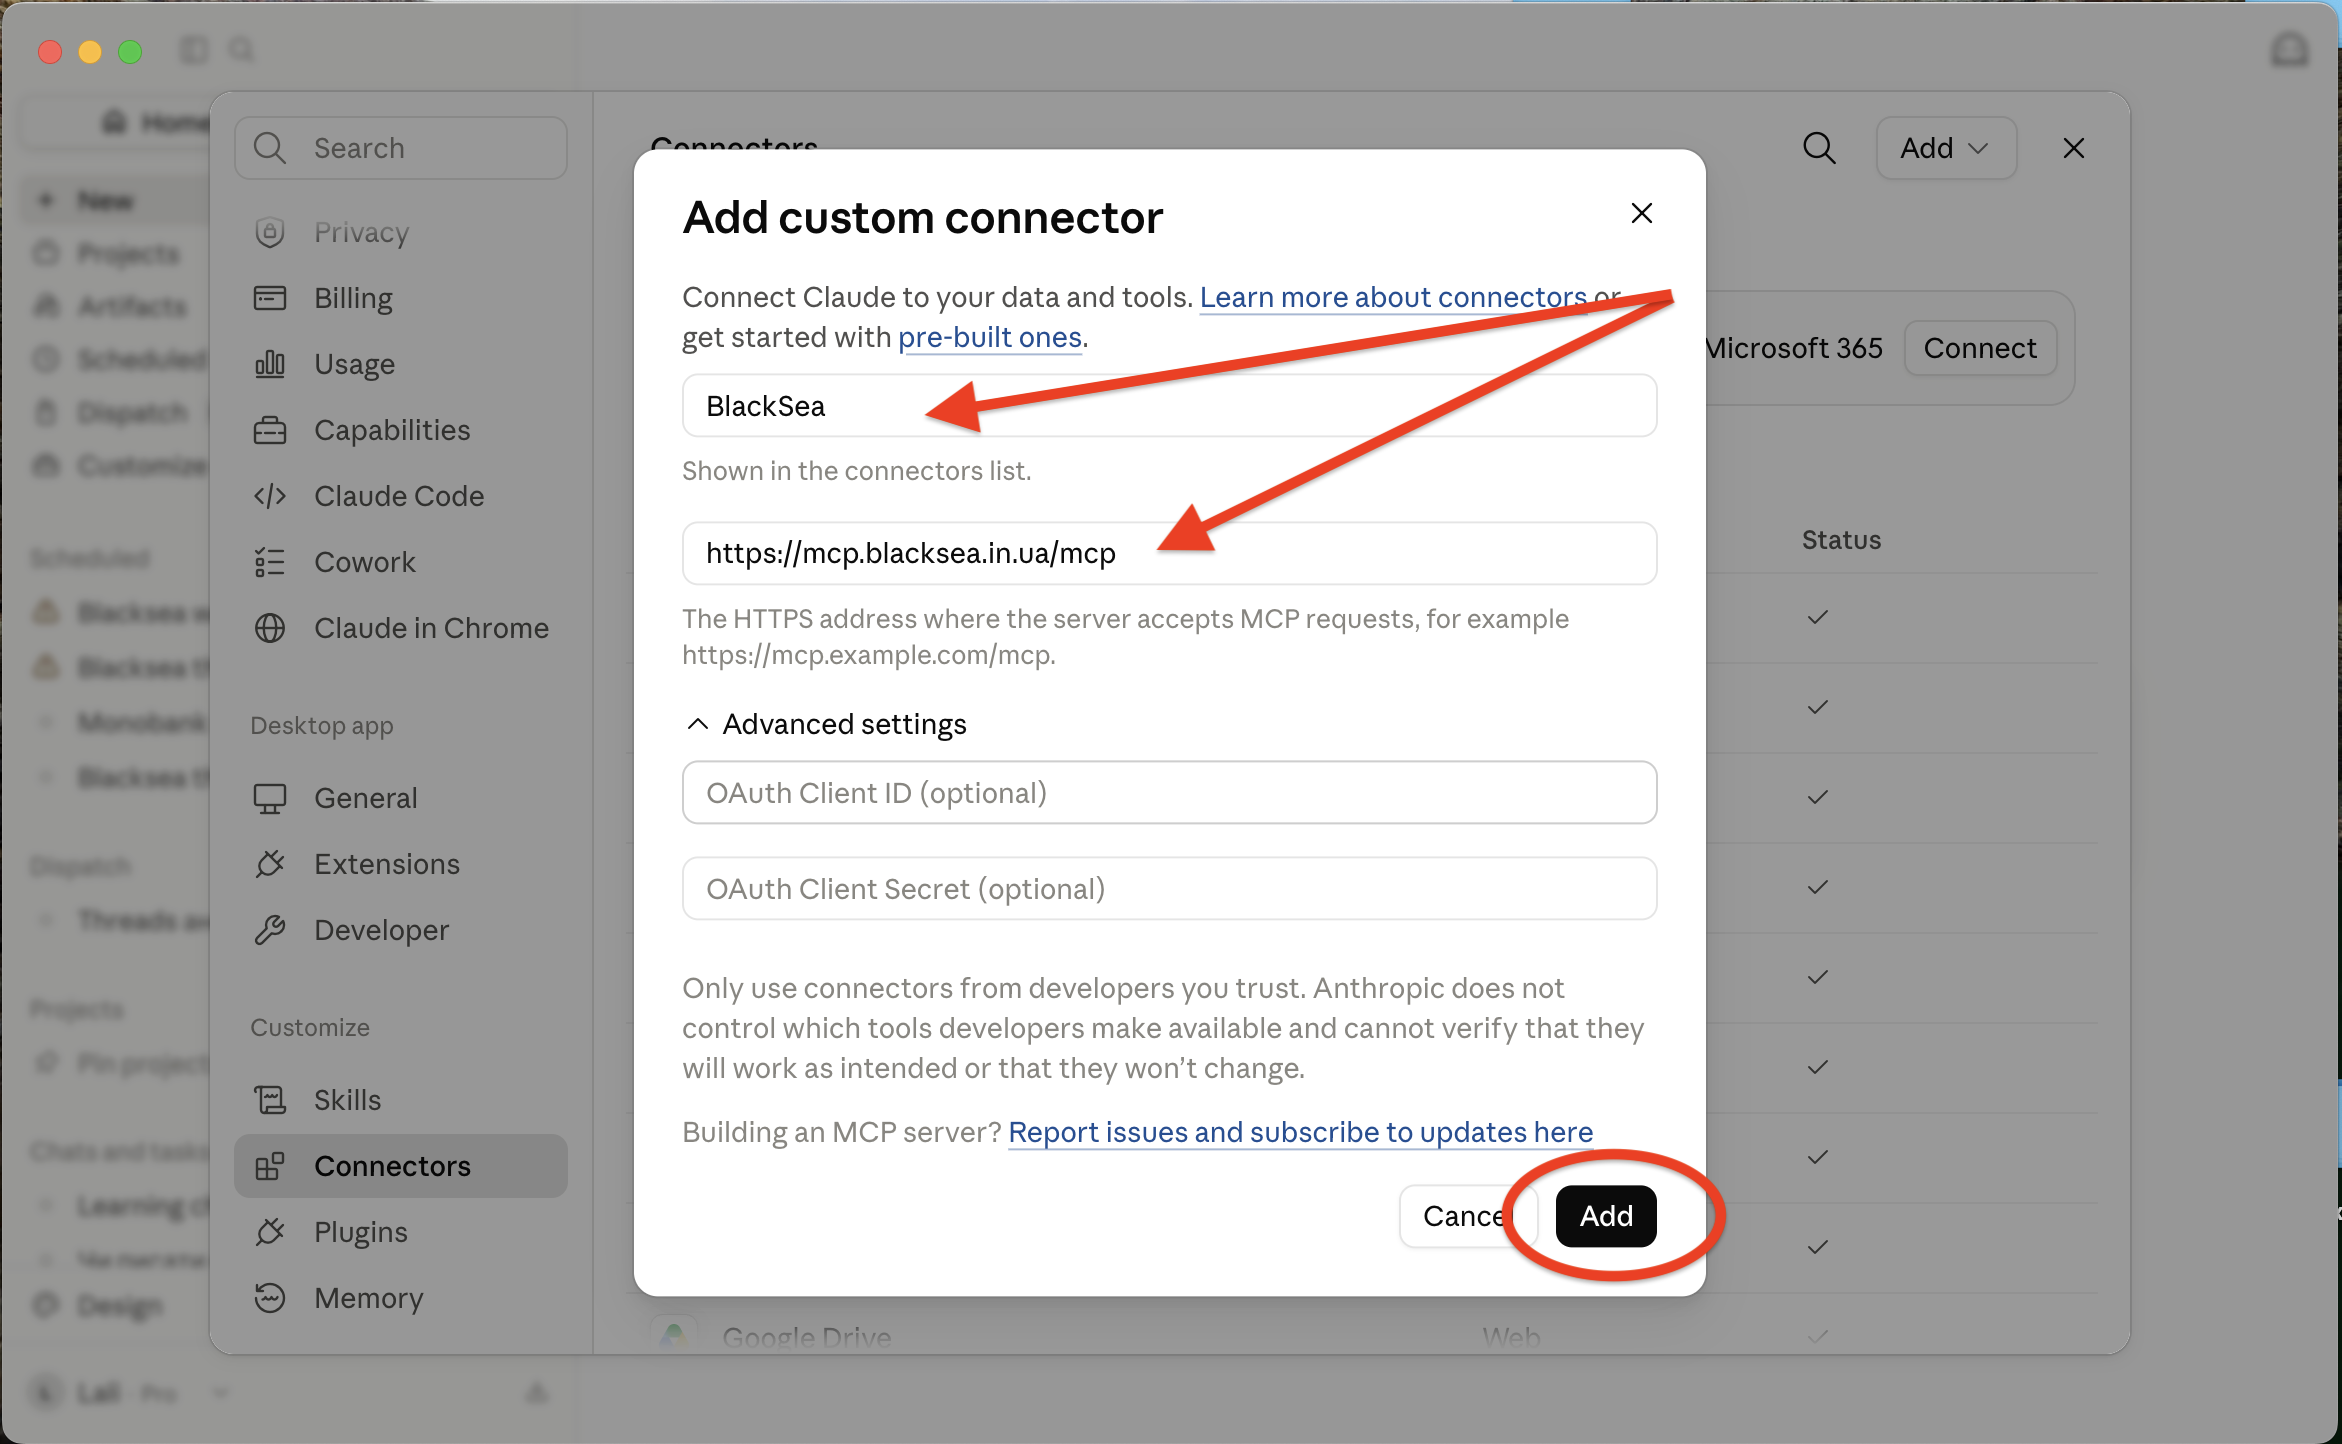
Task: Click the Developer wrench icon
Action: [270, 930]
